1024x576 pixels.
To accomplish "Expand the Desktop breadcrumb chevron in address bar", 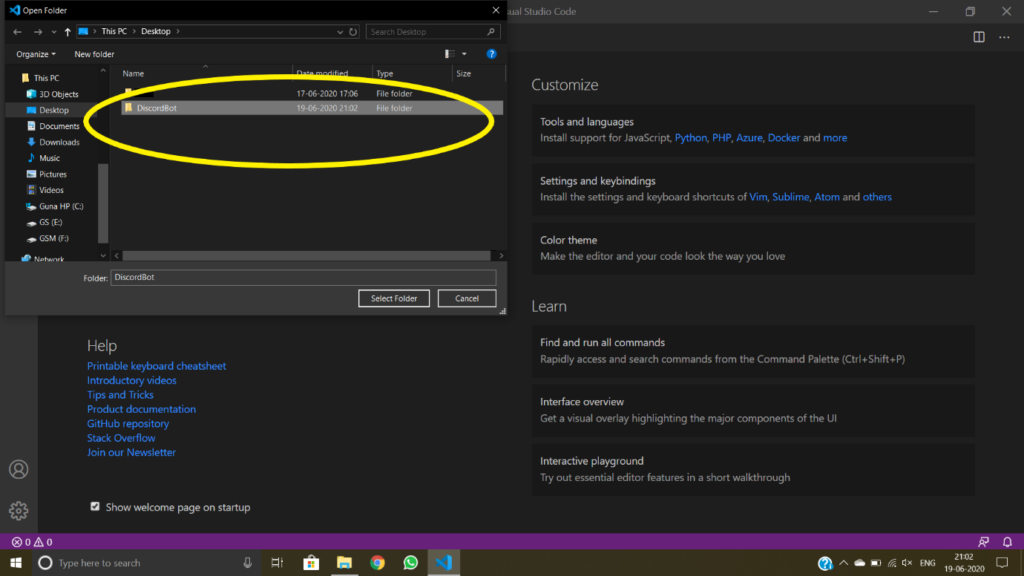I will click(x=178, y=31).
